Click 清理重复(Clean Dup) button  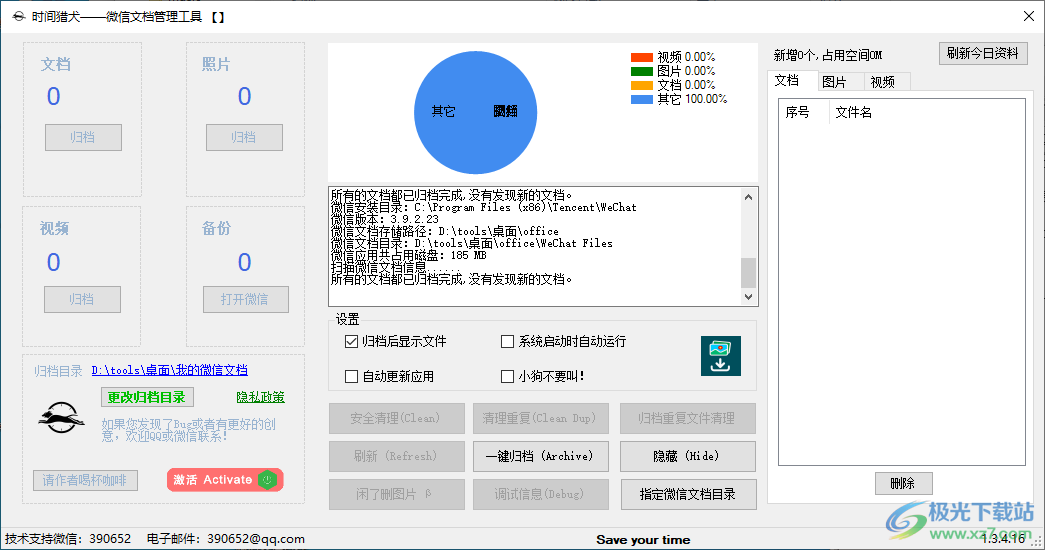tap(540, 419)
